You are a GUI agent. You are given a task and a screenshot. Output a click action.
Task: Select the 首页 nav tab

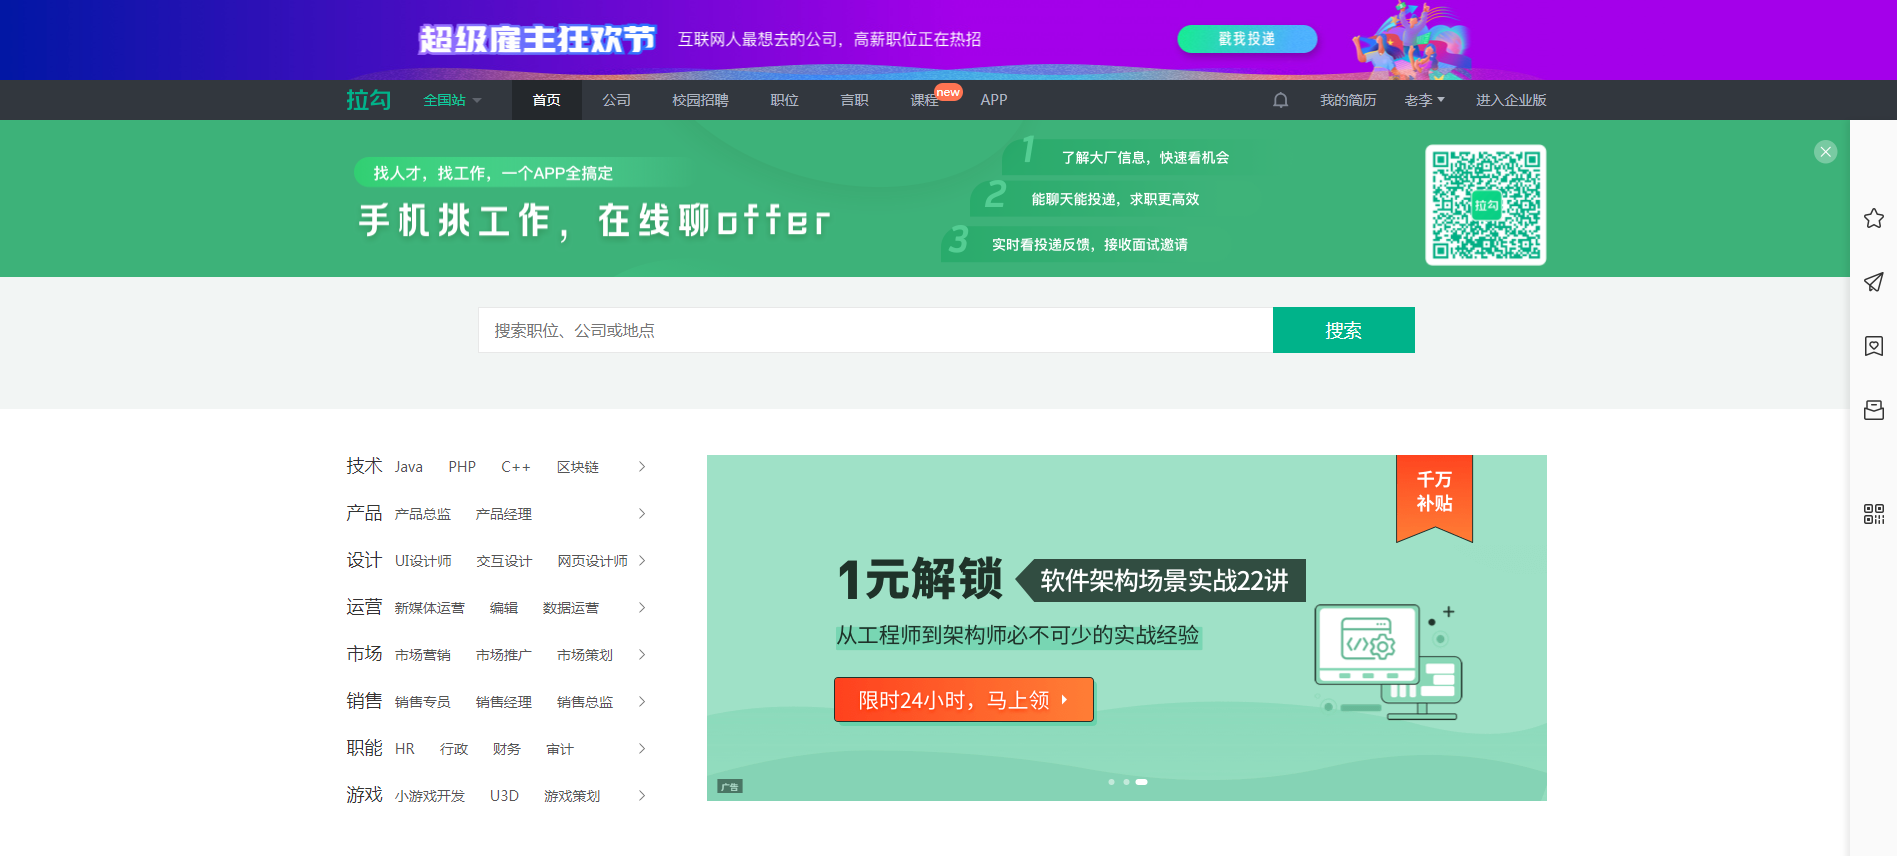(546, 100)
